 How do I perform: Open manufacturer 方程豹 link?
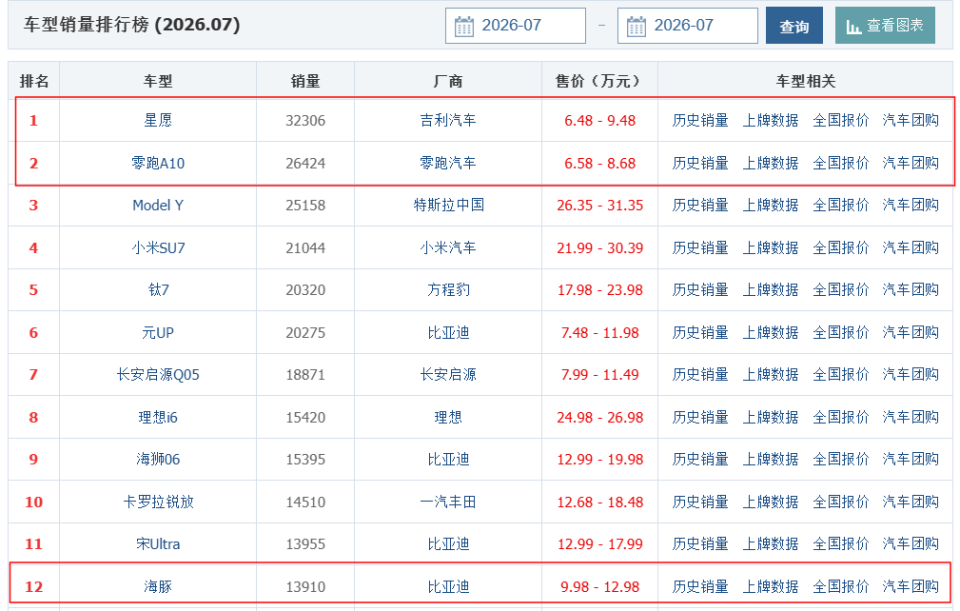[x=448, y=290]
